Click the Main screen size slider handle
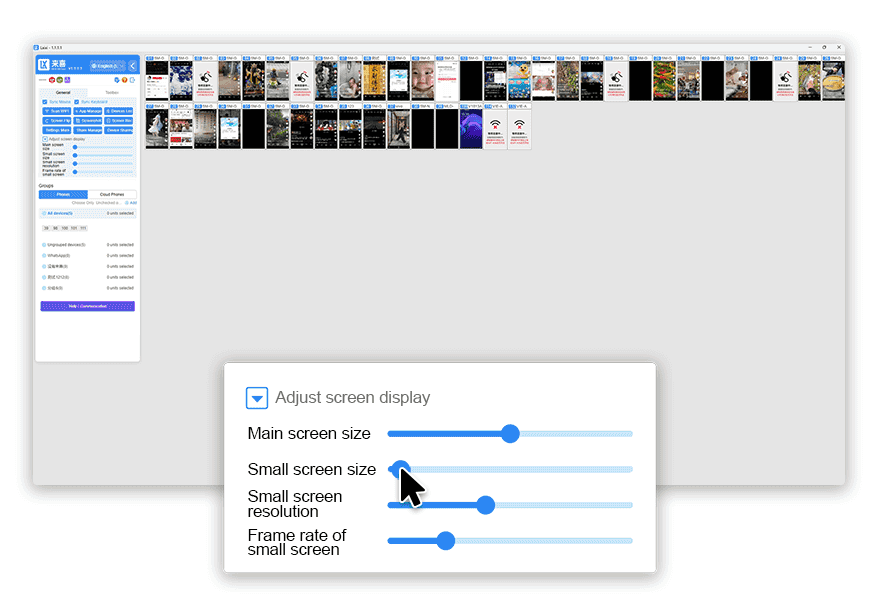The height and width of the screenshot is (608, 880). pyautogui.click(x=510, y=434)
